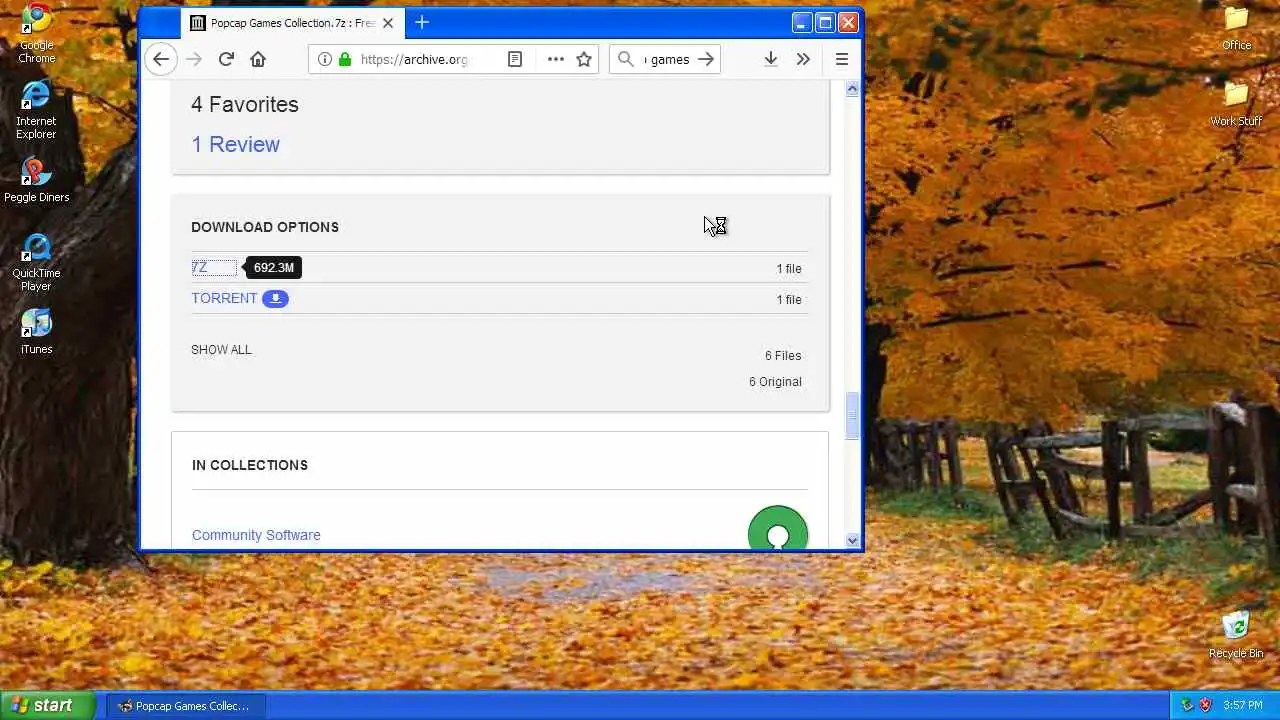Open page actions three-dots menu
The width and height of the screenshot is (1280, 720).
556,59
